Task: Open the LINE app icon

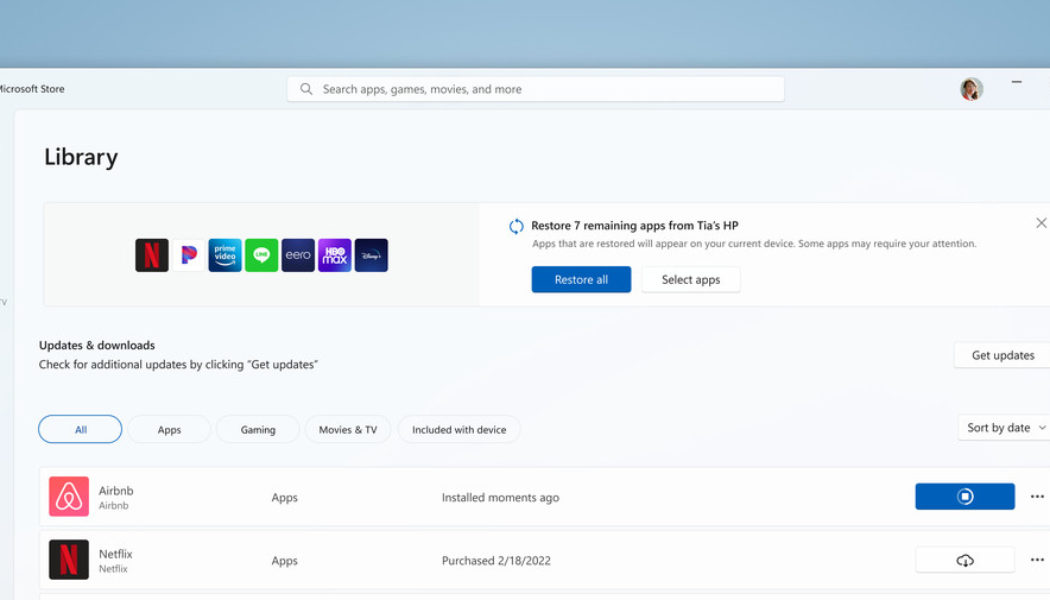Action: 261,254
